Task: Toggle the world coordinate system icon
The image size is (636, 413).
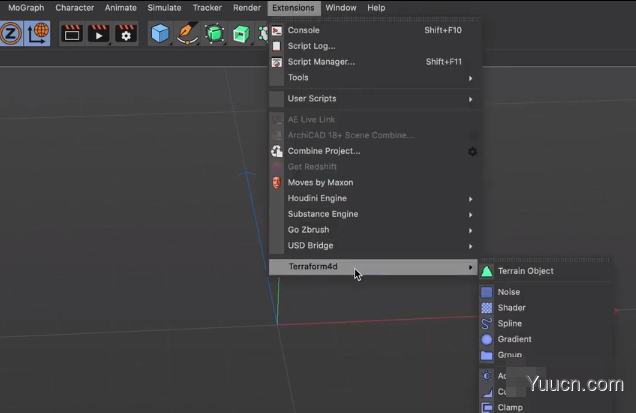Action: pos(37,33)
